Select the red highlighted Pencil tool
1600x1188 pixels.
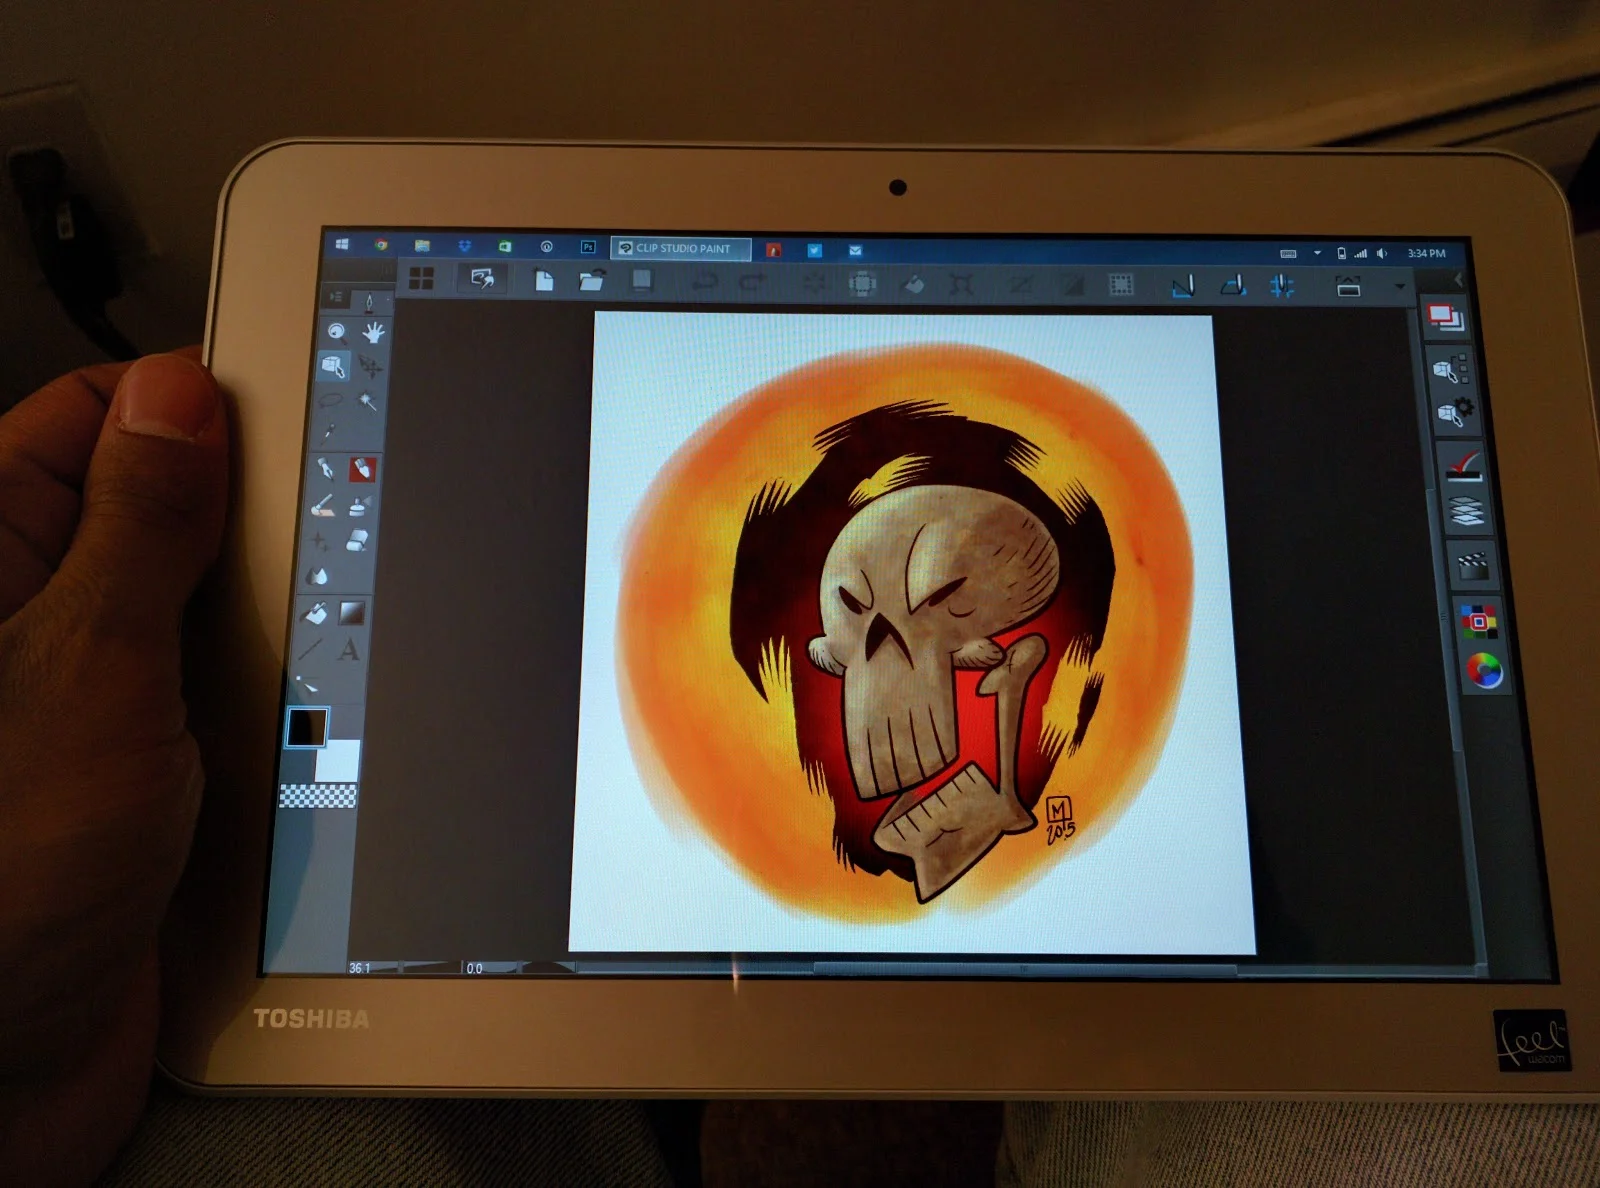[362, 469]
